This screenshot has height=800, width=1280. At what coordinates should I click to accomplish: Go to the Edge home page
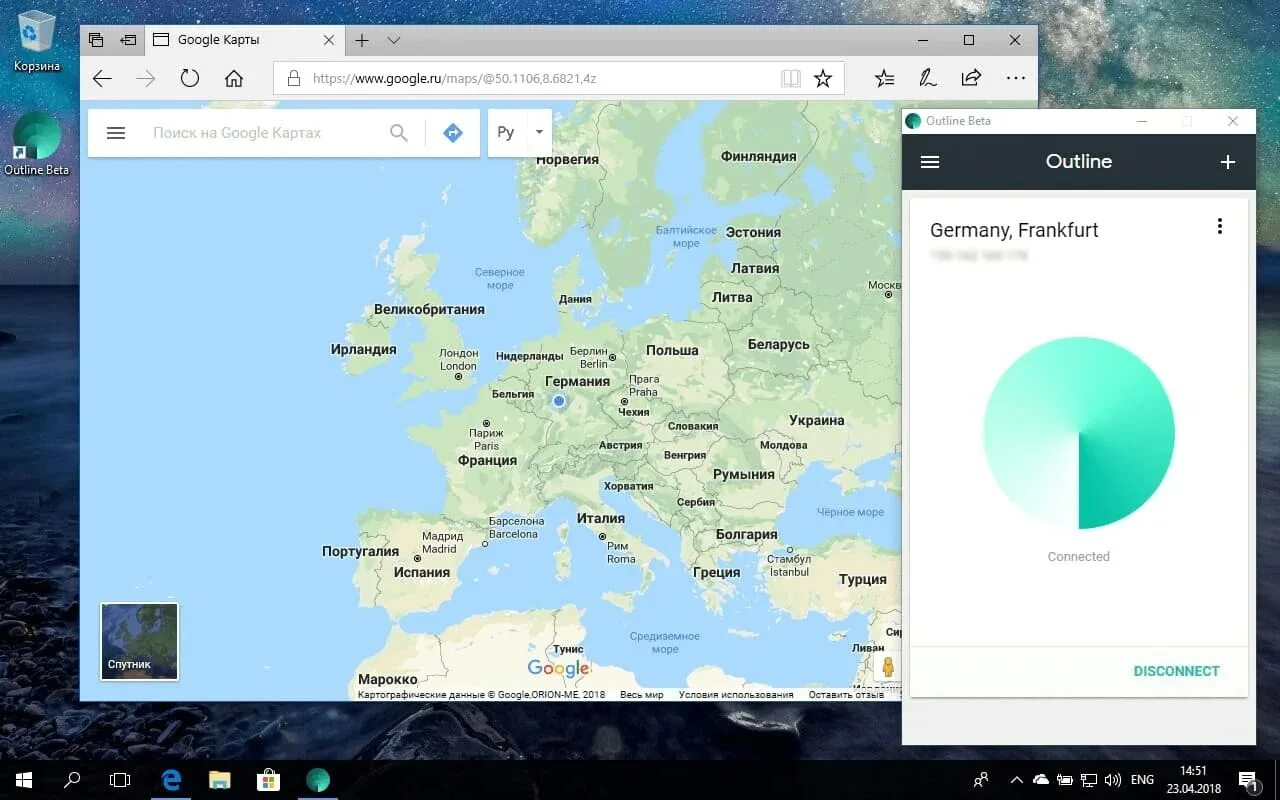[234, 78]
